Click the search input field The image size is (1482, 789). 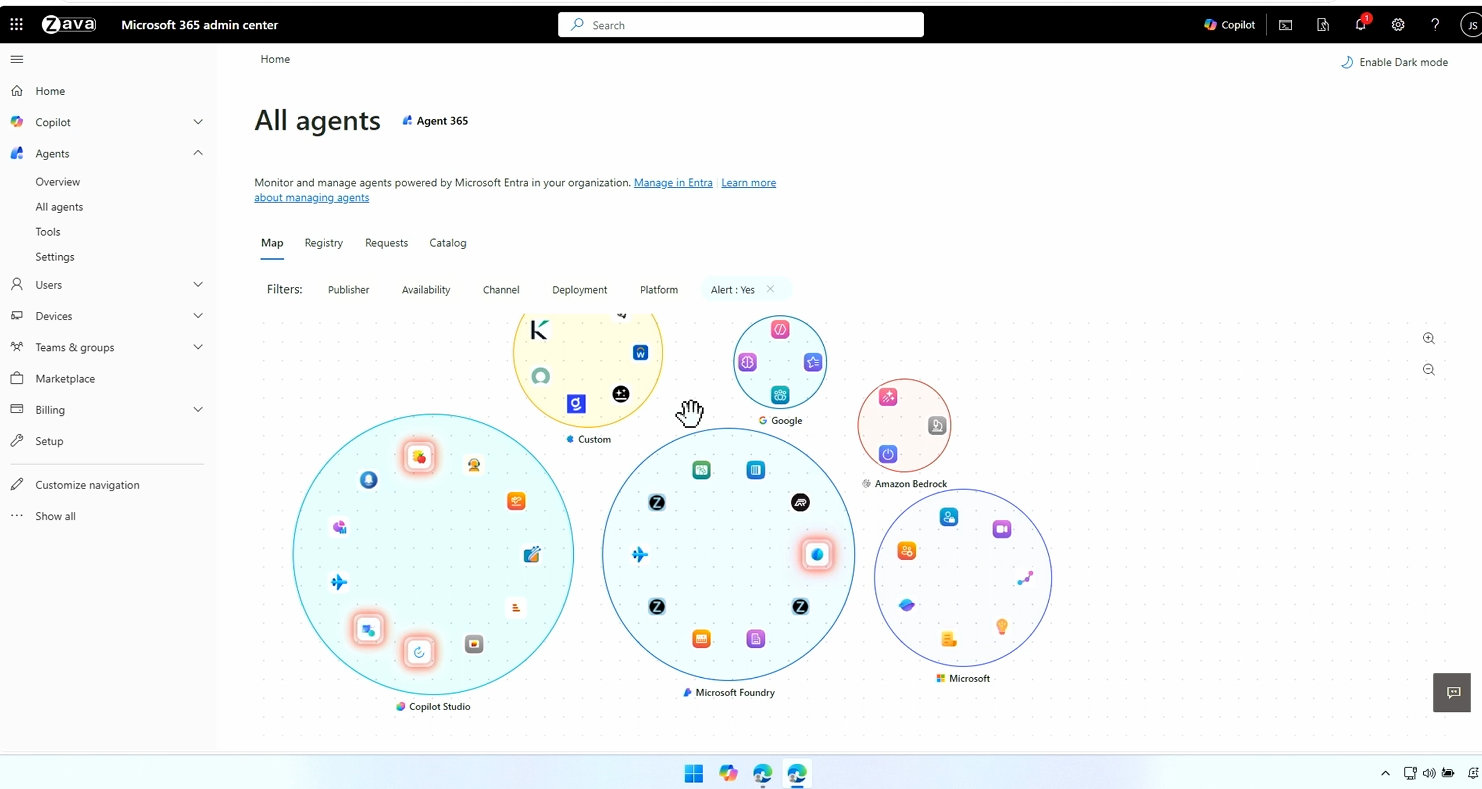(x=740, y=25)
